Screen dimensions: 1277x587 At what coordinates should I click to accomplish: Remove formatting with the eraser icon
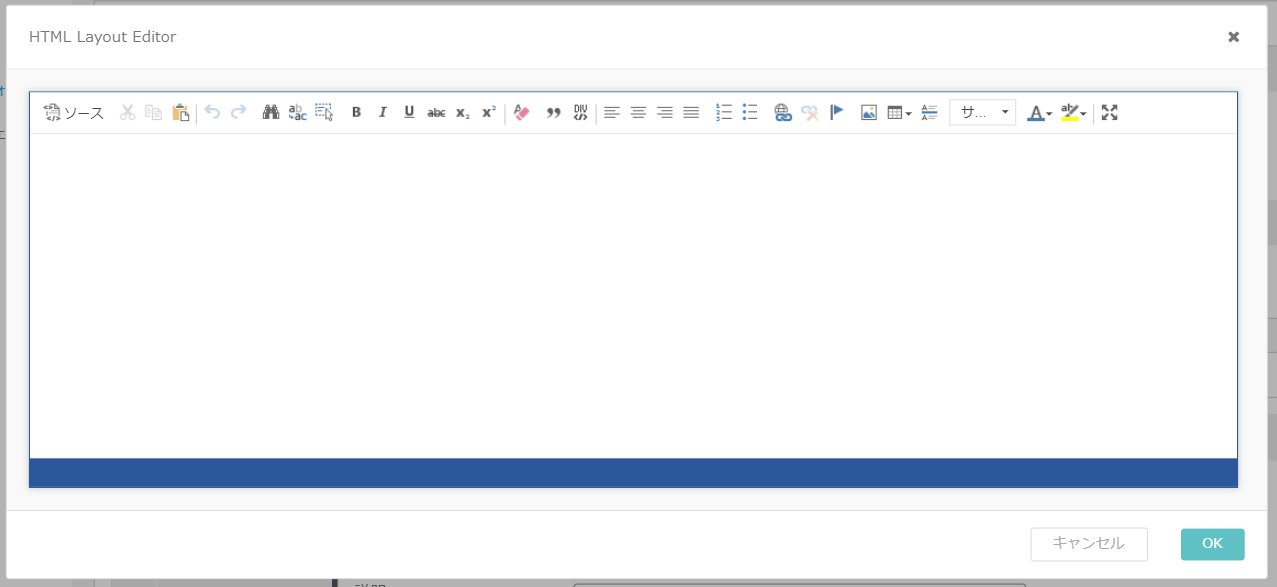point(521,113)
